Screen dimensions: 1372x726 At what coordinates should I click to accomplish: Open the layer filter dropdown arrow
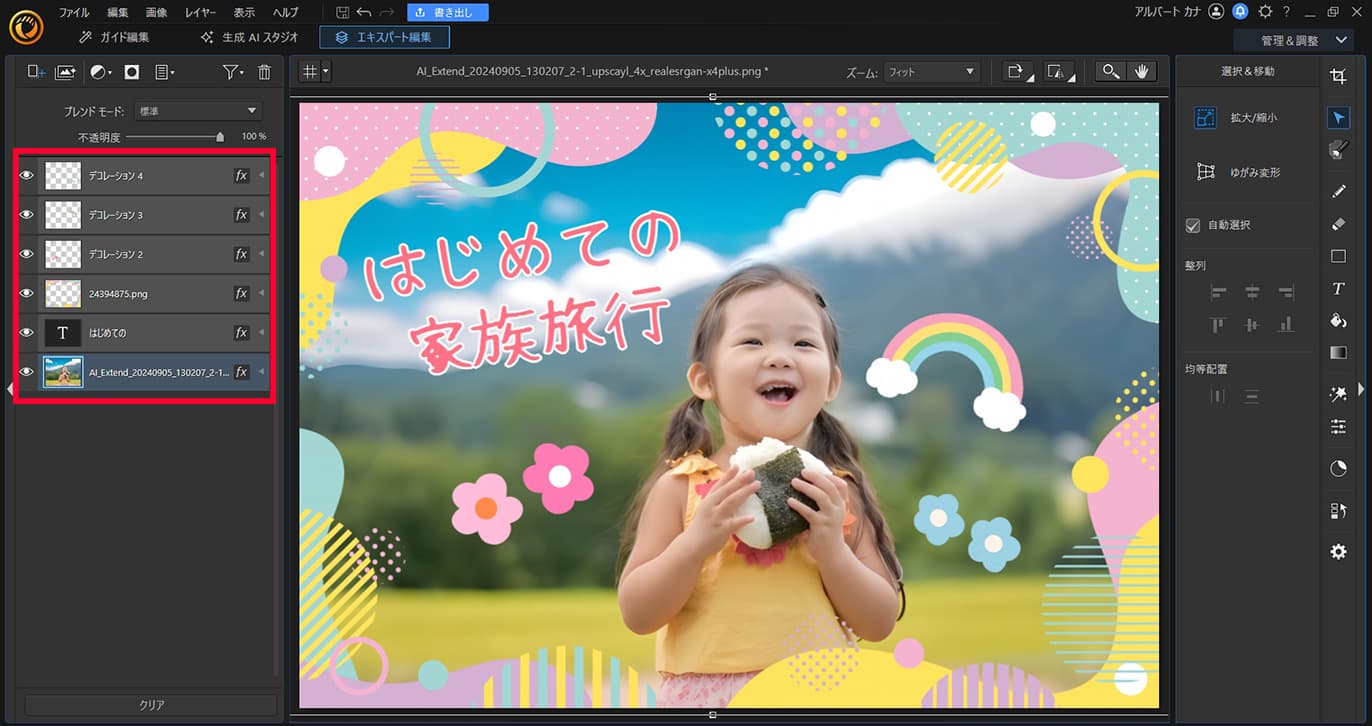[241, 71]
